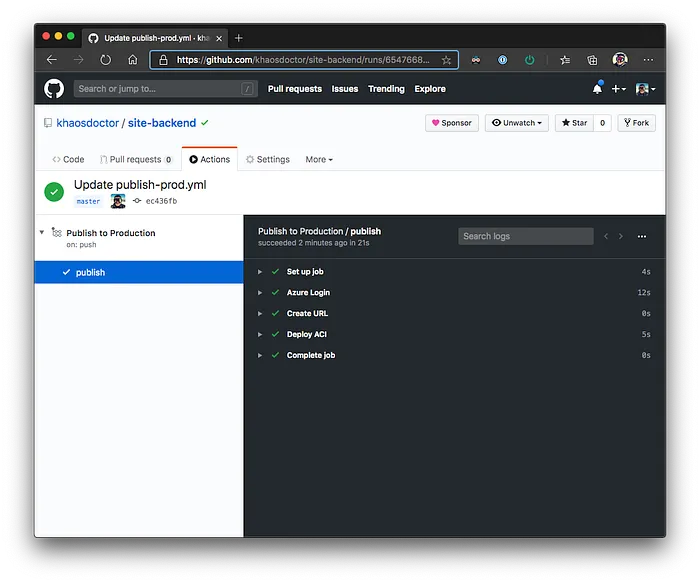
Task: Open the log options three-dot menu
Action: (x=642, y=236)
